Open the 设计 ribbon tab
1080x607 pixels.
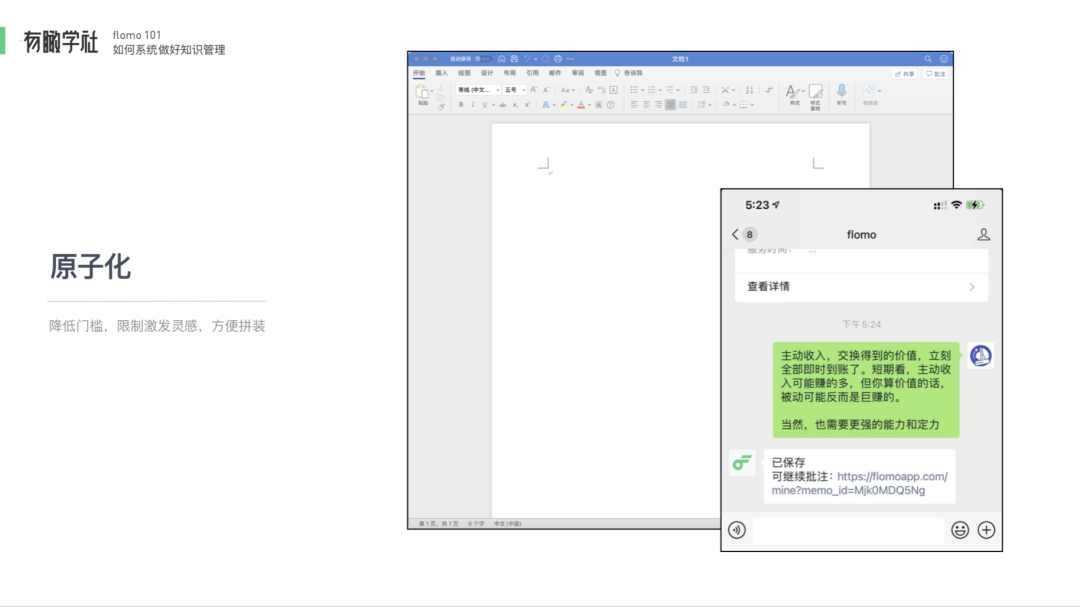(487, 73)
